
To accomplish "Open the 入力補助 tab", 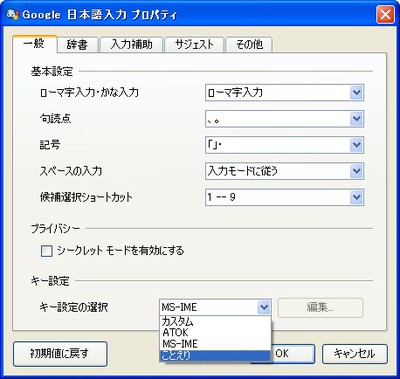I will (131, 45).
